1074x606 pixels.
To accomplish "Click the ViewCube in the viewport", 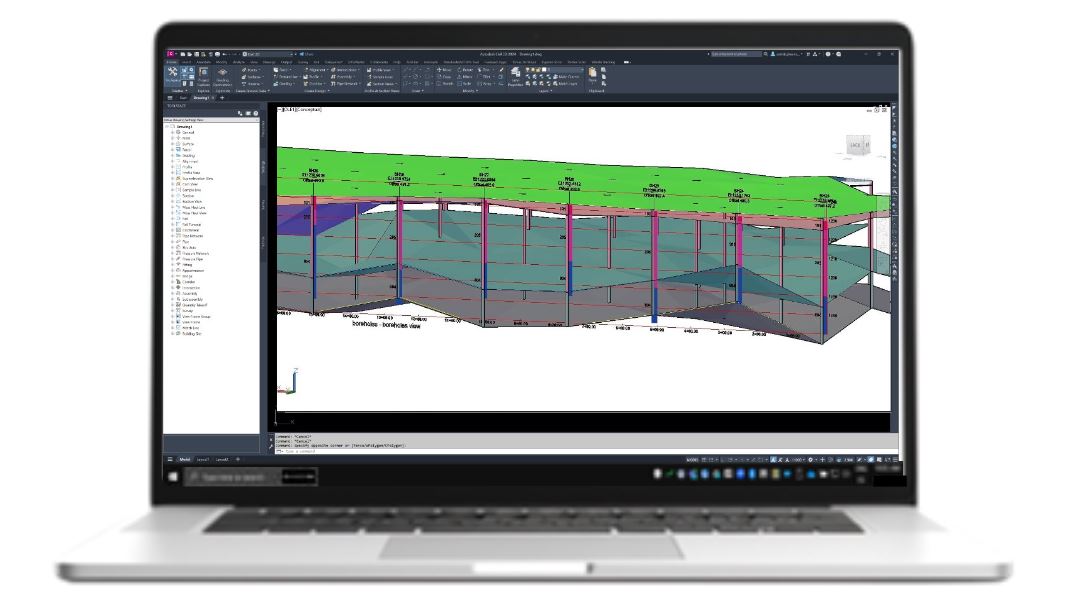I will pyautogui.click(x=856, y=146).
